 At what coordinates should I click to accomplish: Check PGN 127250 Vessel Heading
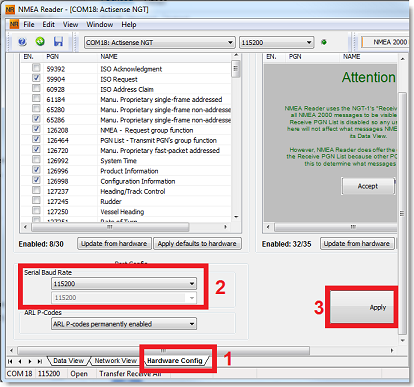[36, 211]
